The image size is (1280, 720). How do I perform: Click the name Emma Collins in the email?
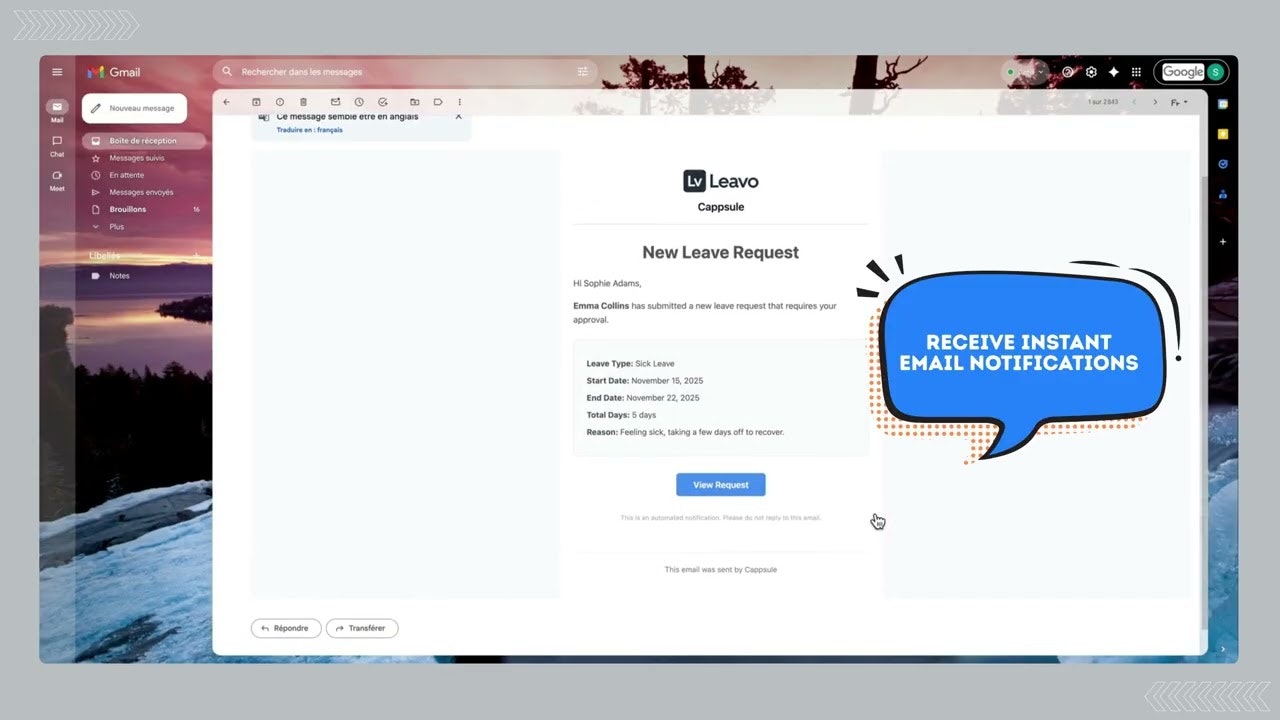click(x=601, y=306)
